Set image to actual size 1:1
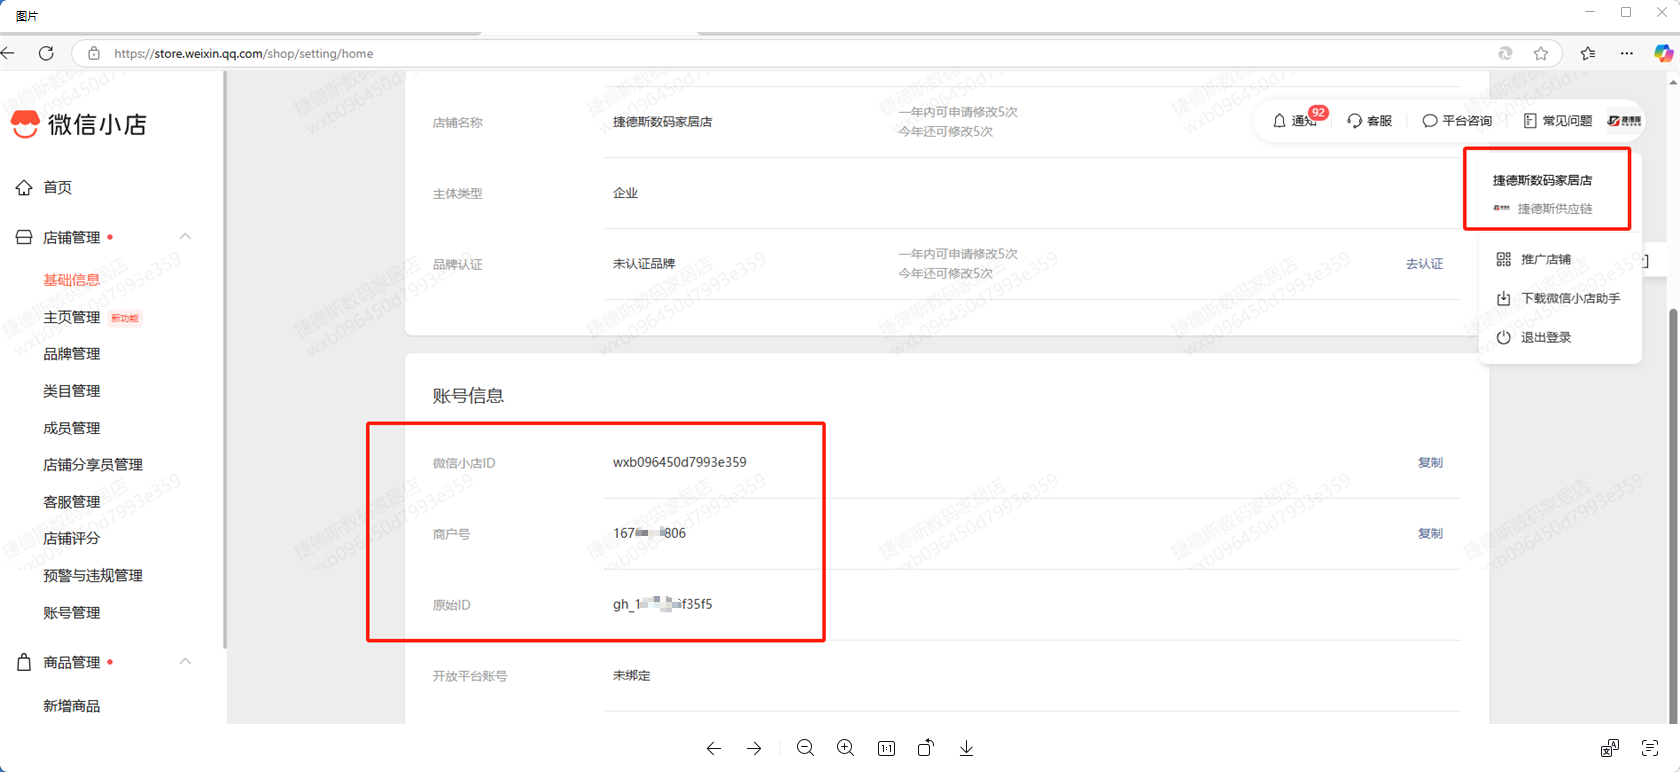The width and height of the screenshot is (1680, 772). [x=886, y=748]
